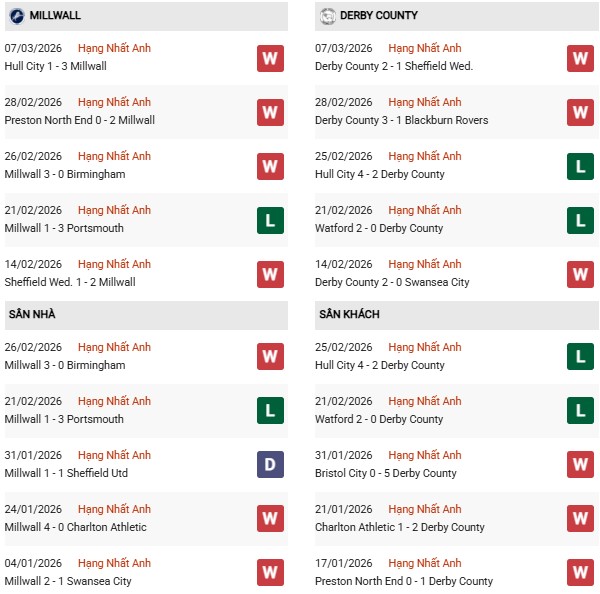
Task: Open the Preston North End 0-2 Millwall match
Action: [79, 120]
